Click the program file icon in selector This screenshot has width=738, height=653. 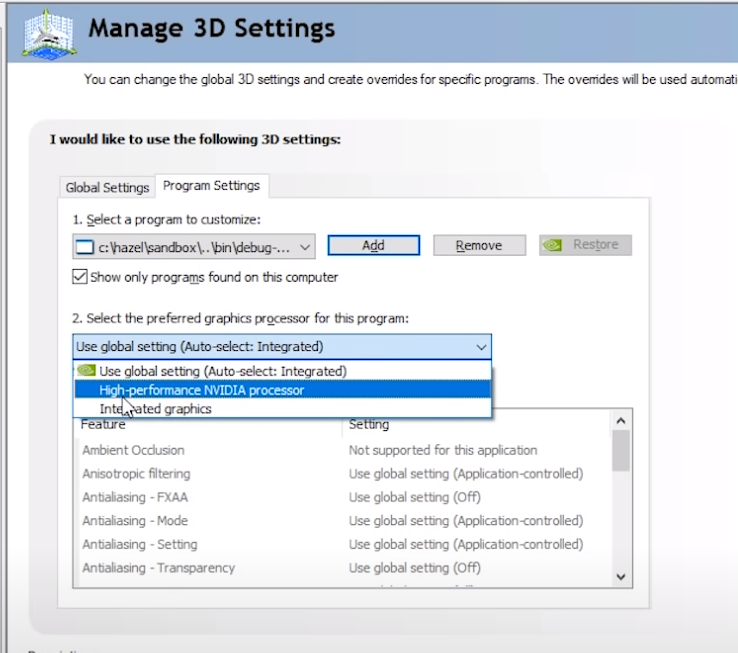pos(85,247)
